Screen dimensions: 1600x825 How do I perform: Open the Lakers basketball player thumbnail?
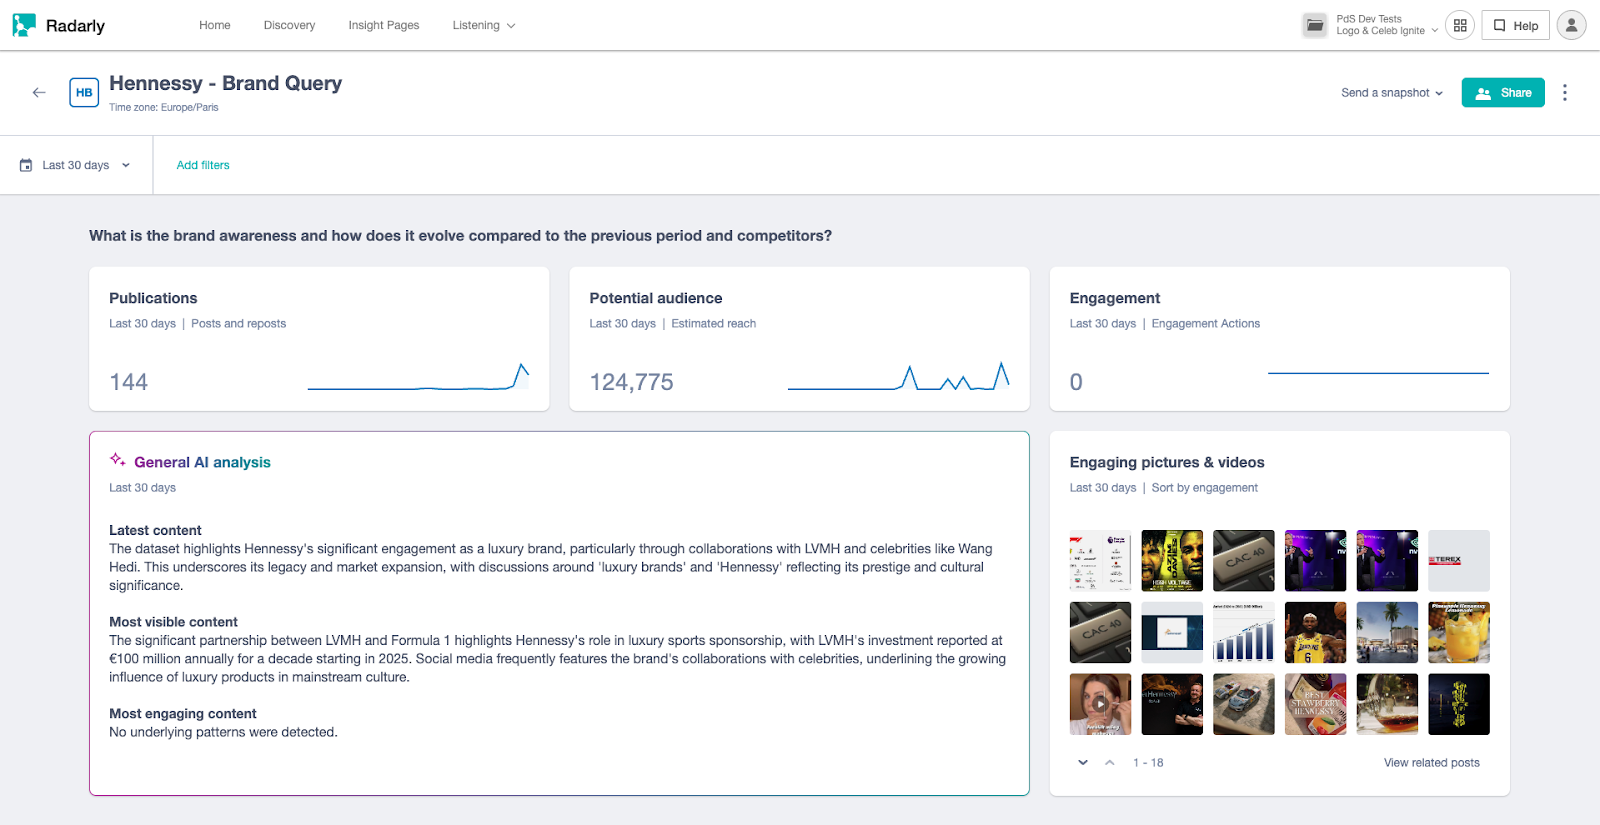coord(1315,632)
